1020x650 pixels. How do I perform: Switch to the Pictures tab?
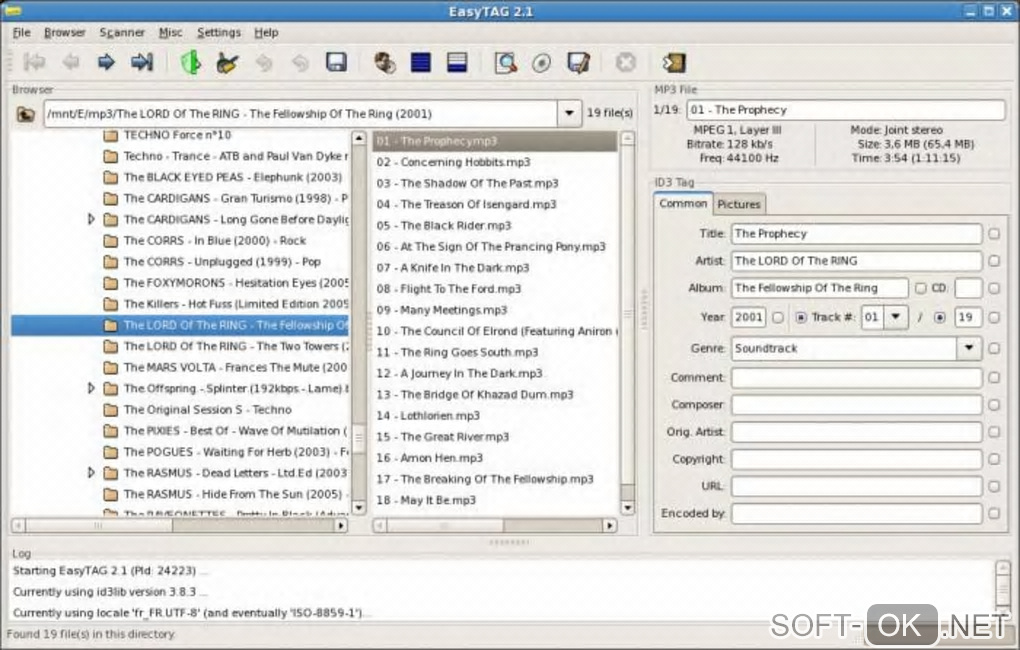[739, 204]
